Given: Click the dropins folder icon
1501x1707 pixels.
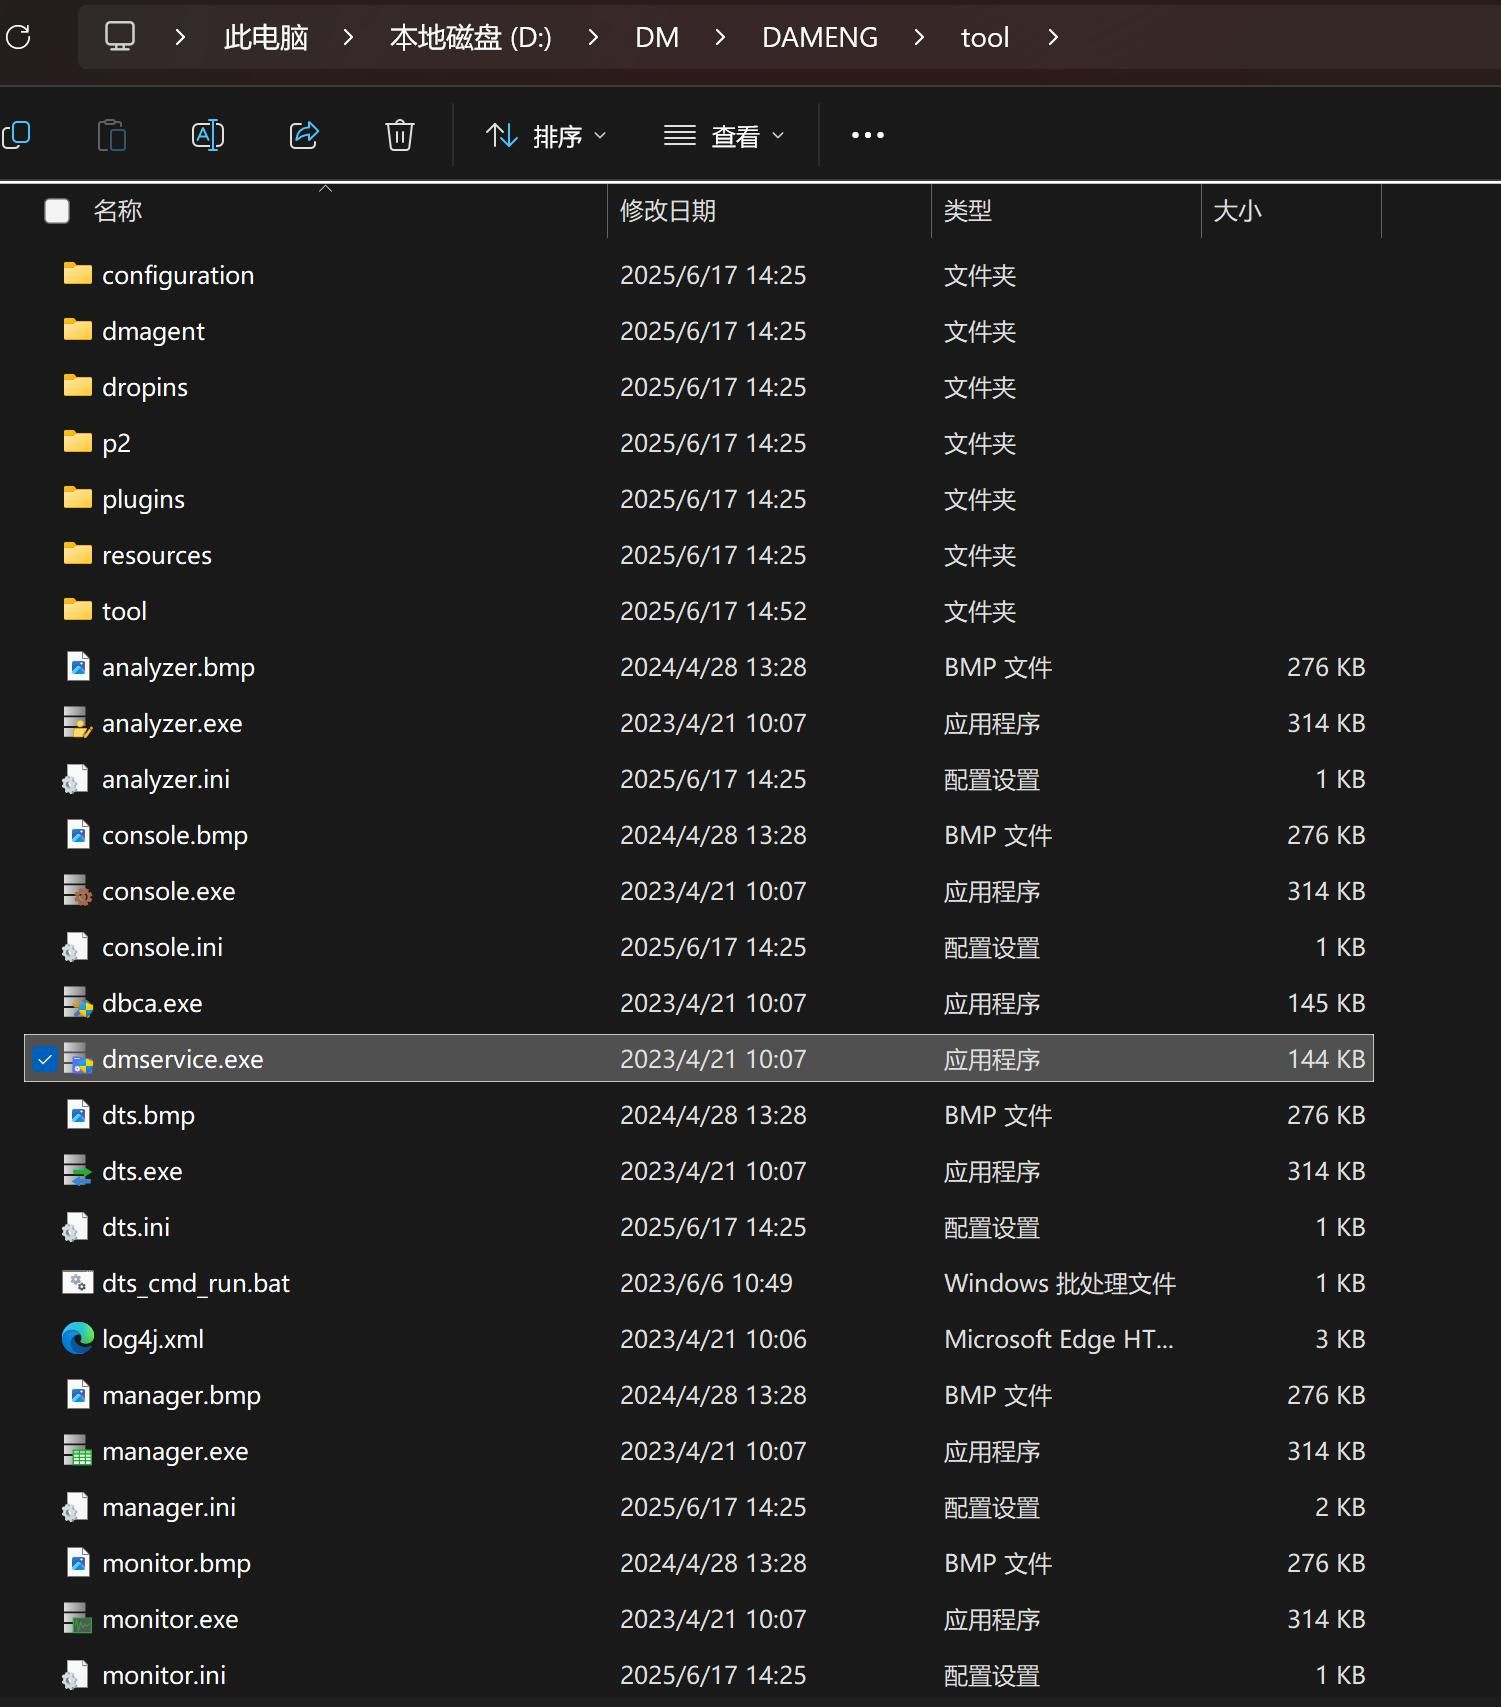Looking at the screenshot, I should coord(78,386).
